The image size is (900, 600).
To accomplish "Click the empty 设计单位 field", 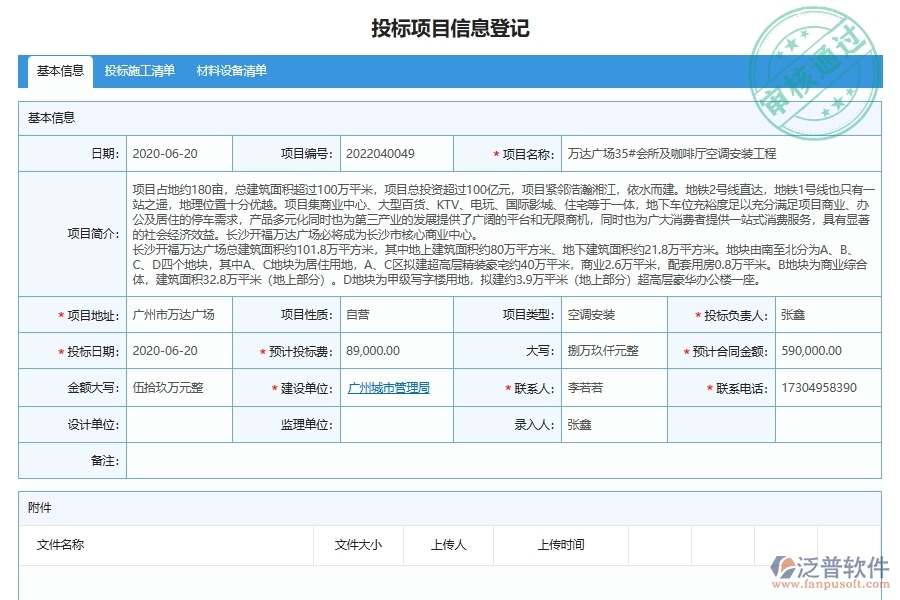I will (x=180, y=424).
